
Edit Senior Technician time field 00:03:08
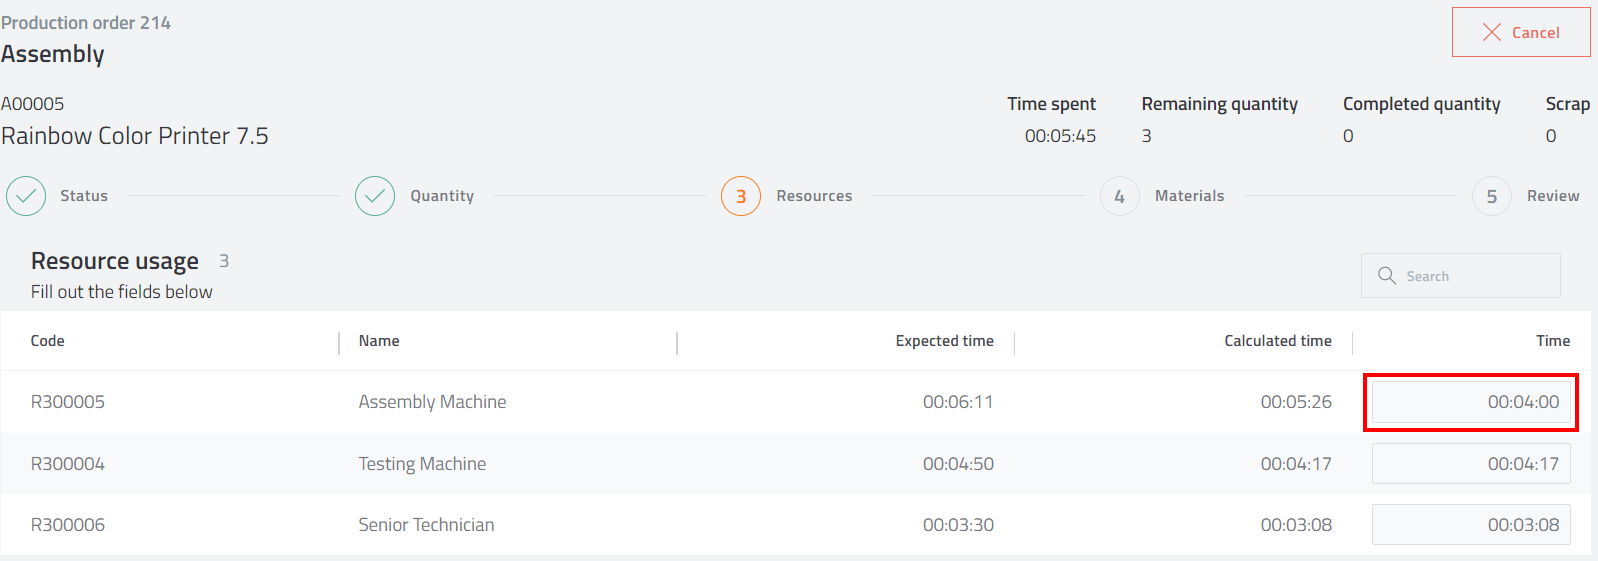(1471, 525)
